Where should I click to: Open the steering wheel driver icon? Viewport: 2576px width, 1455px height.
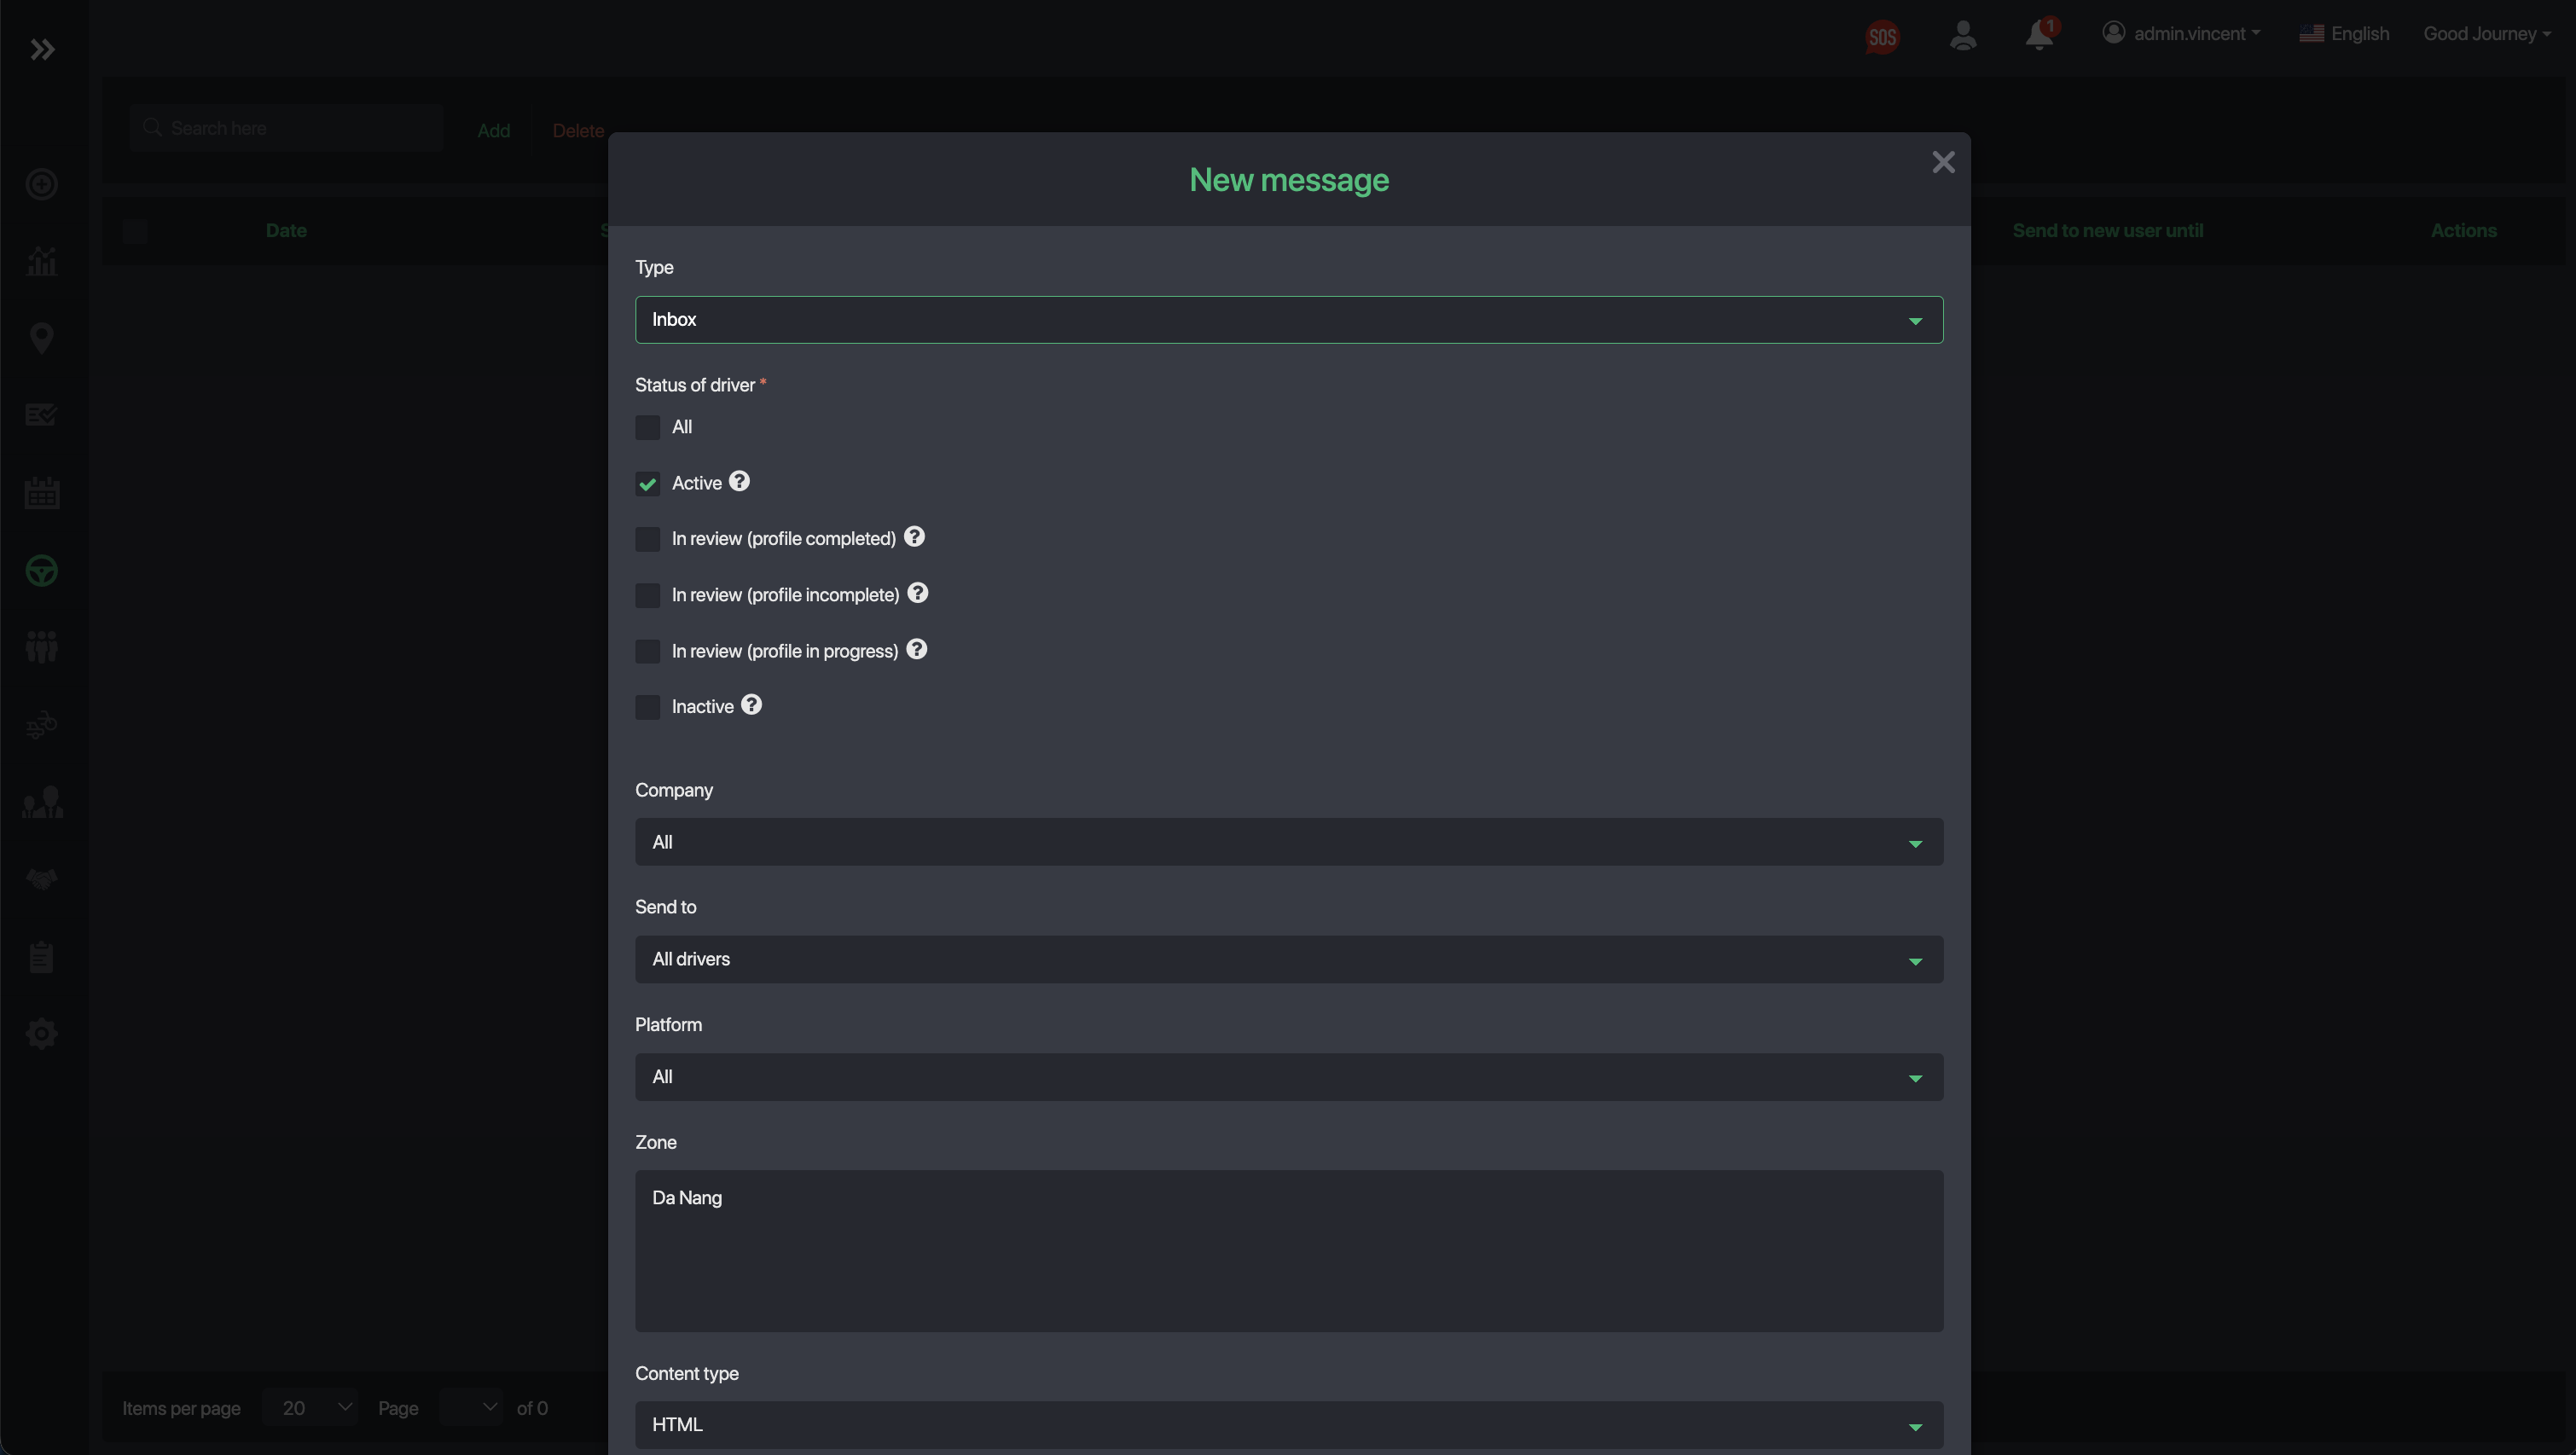(41, 571)
